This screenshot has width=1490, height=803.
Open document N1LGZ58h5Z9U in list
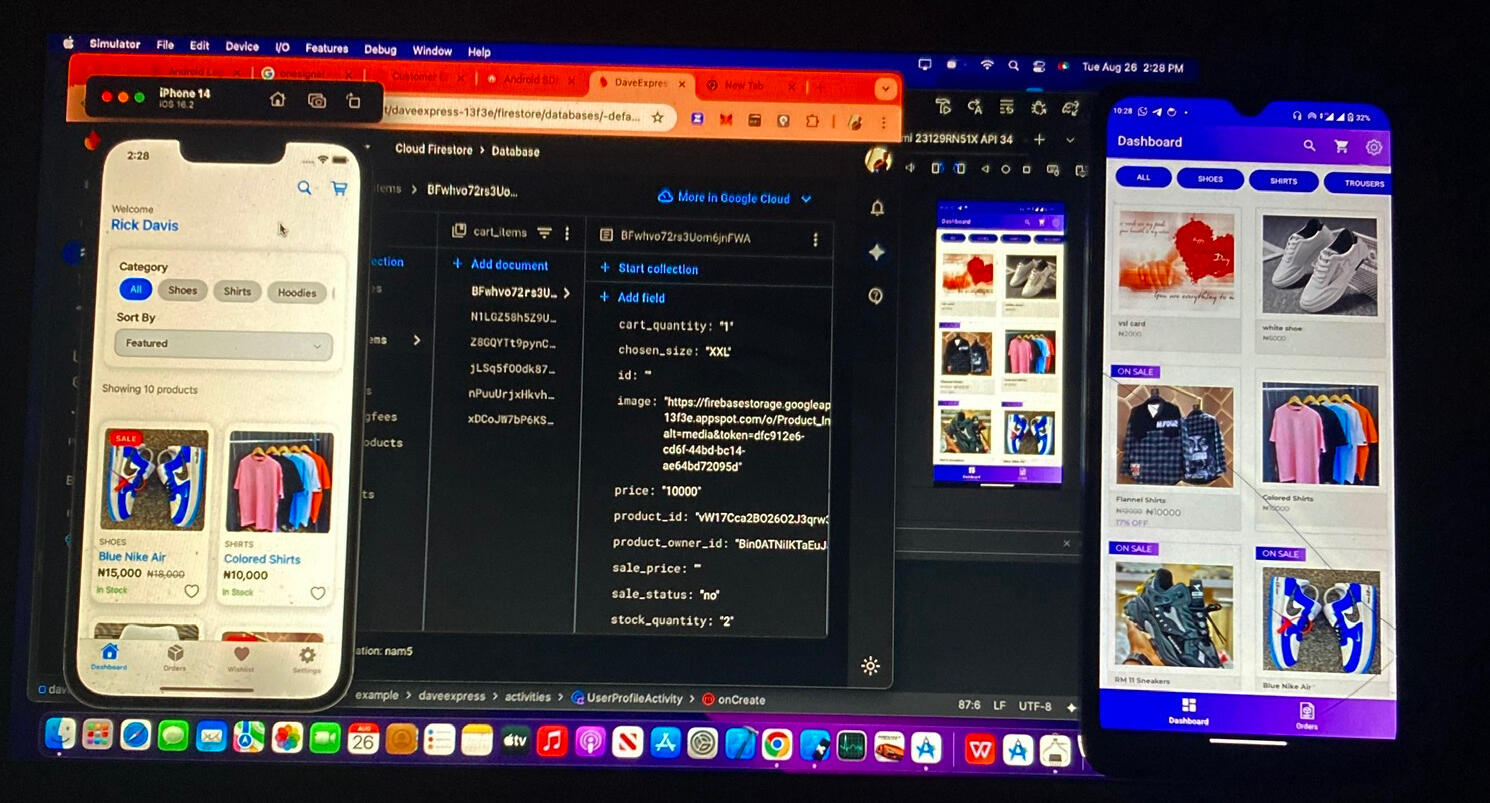point(513,318)
